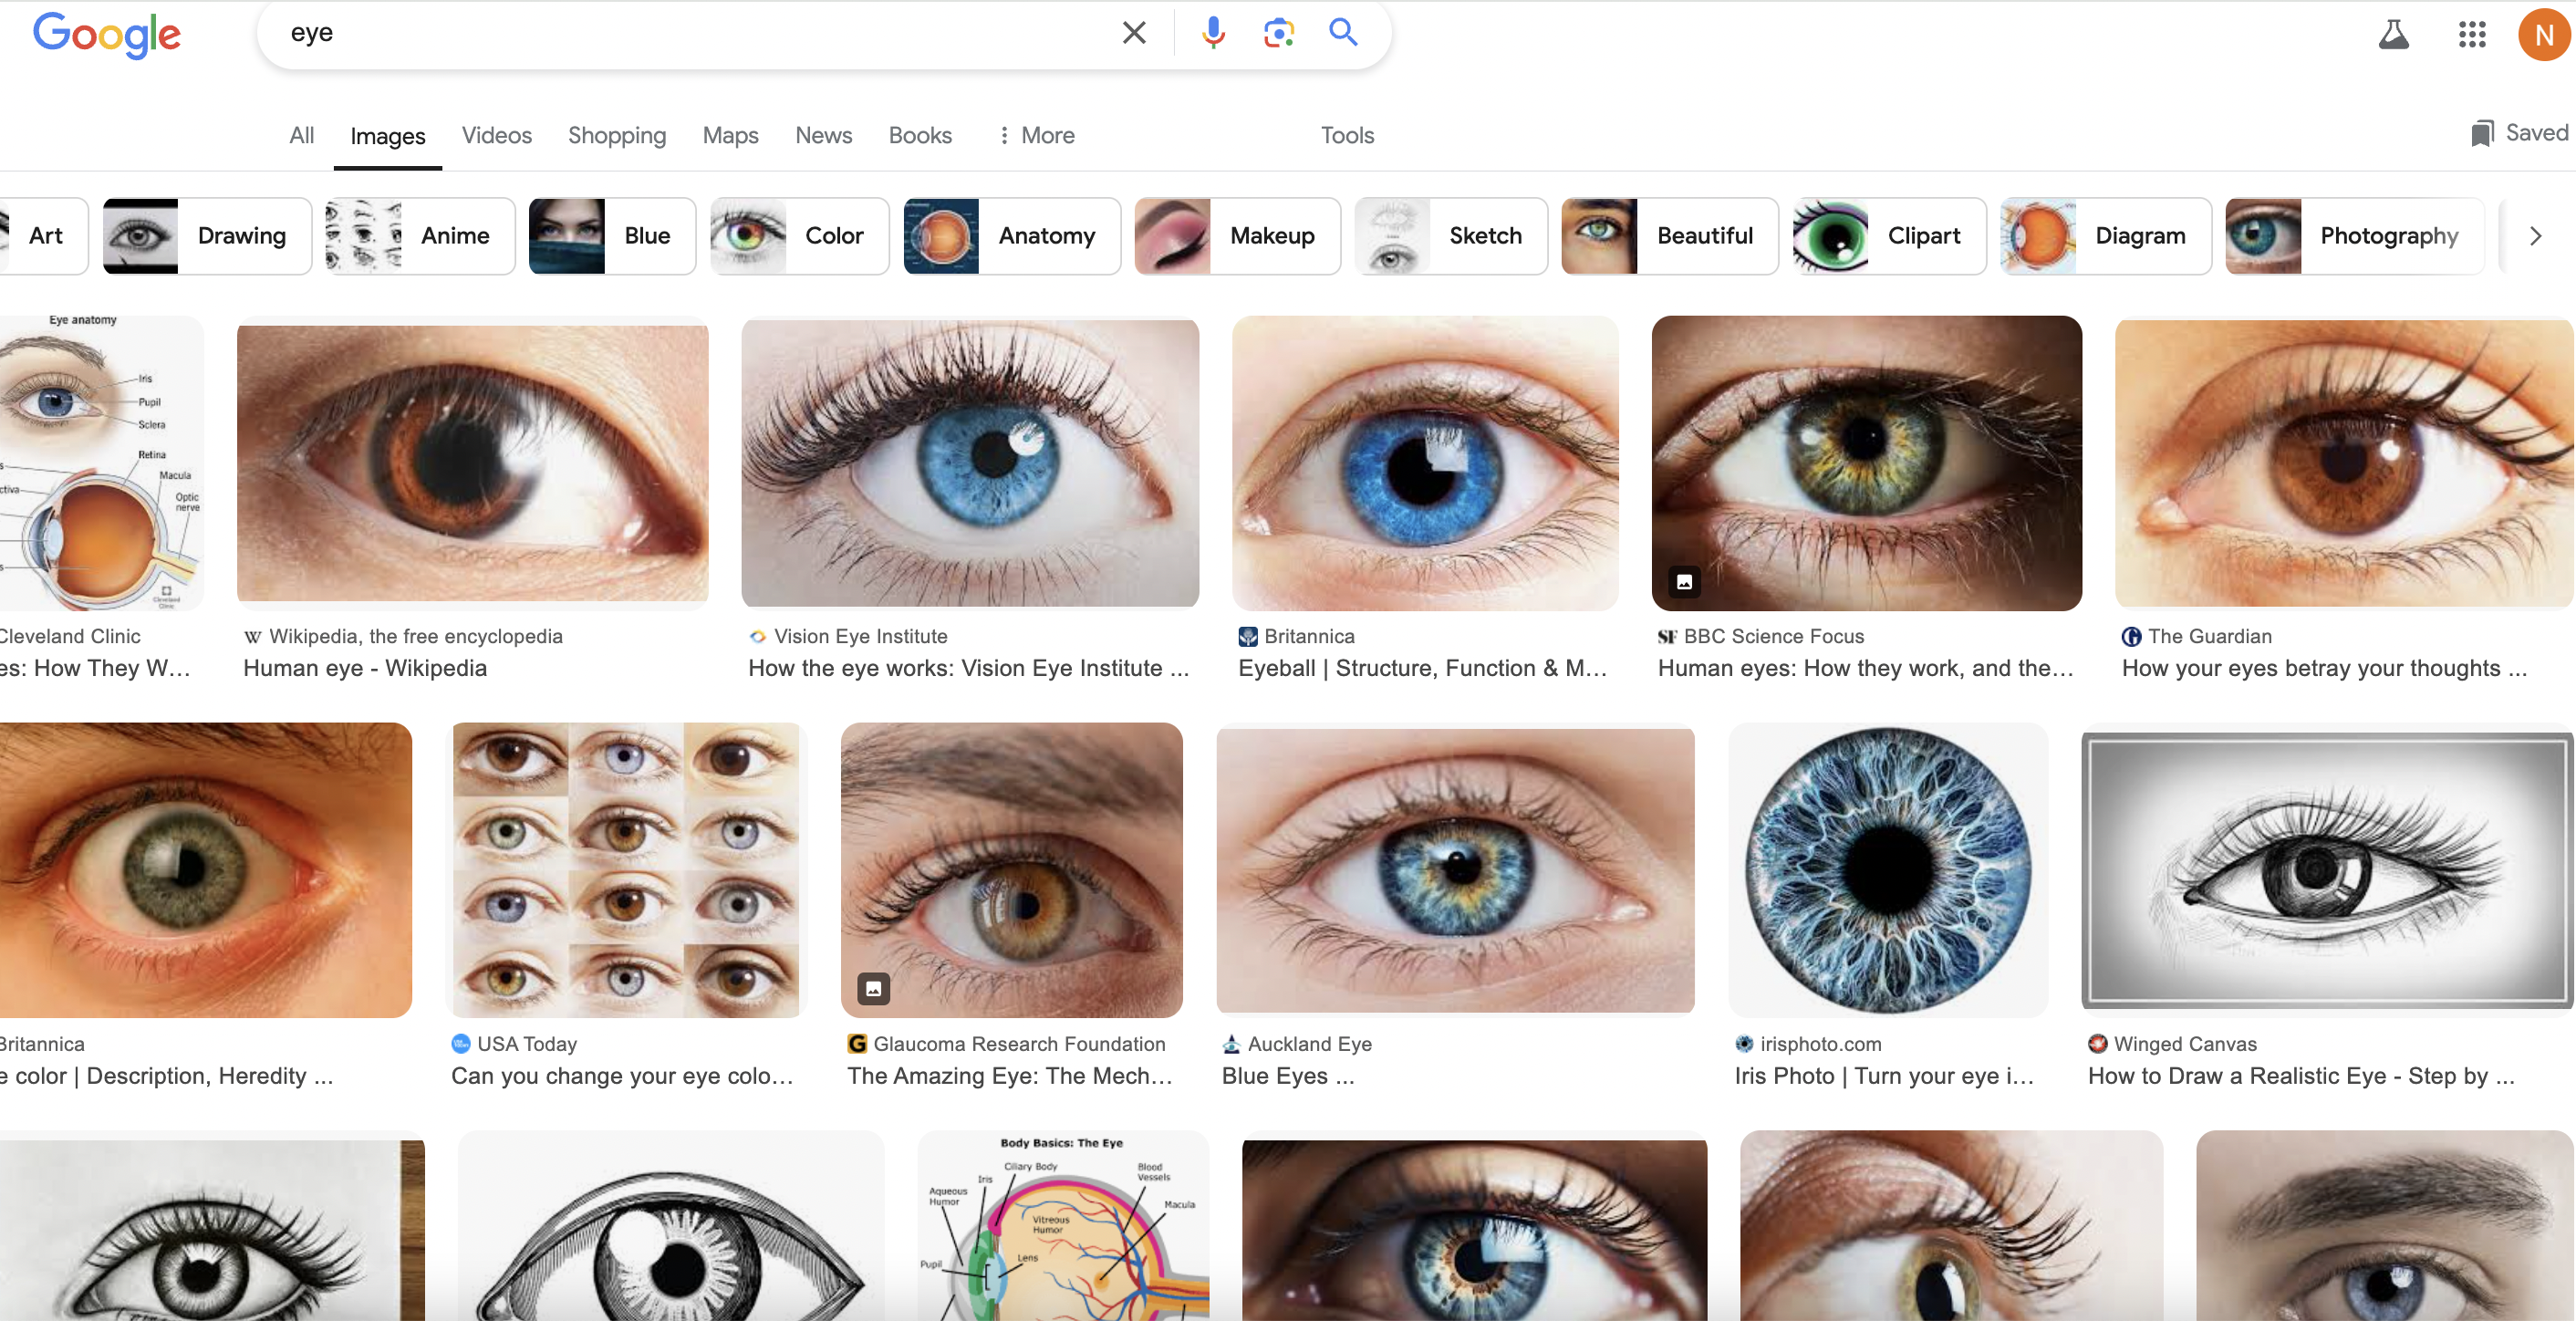Switch to the Videos tab
Image resolution: width=2576 pixels, height=1321 pixels.
(x=496, y=135)
